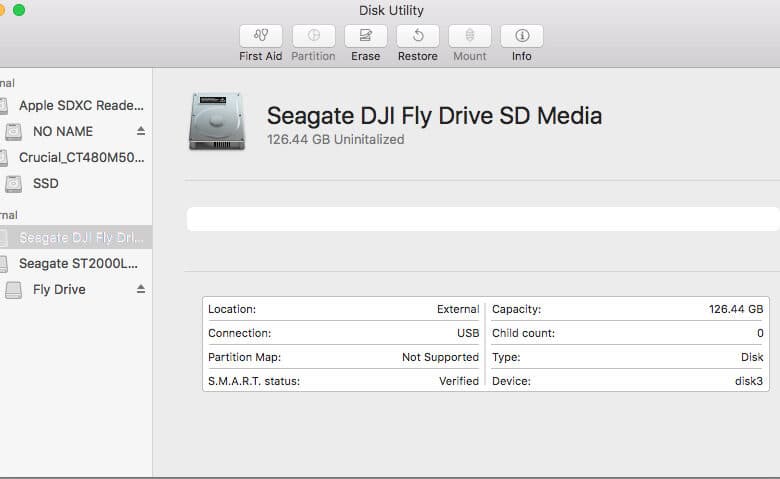Click S.M.A.R.T. status value Verified
Screen dimensions: 780x479
click(459, 381)
